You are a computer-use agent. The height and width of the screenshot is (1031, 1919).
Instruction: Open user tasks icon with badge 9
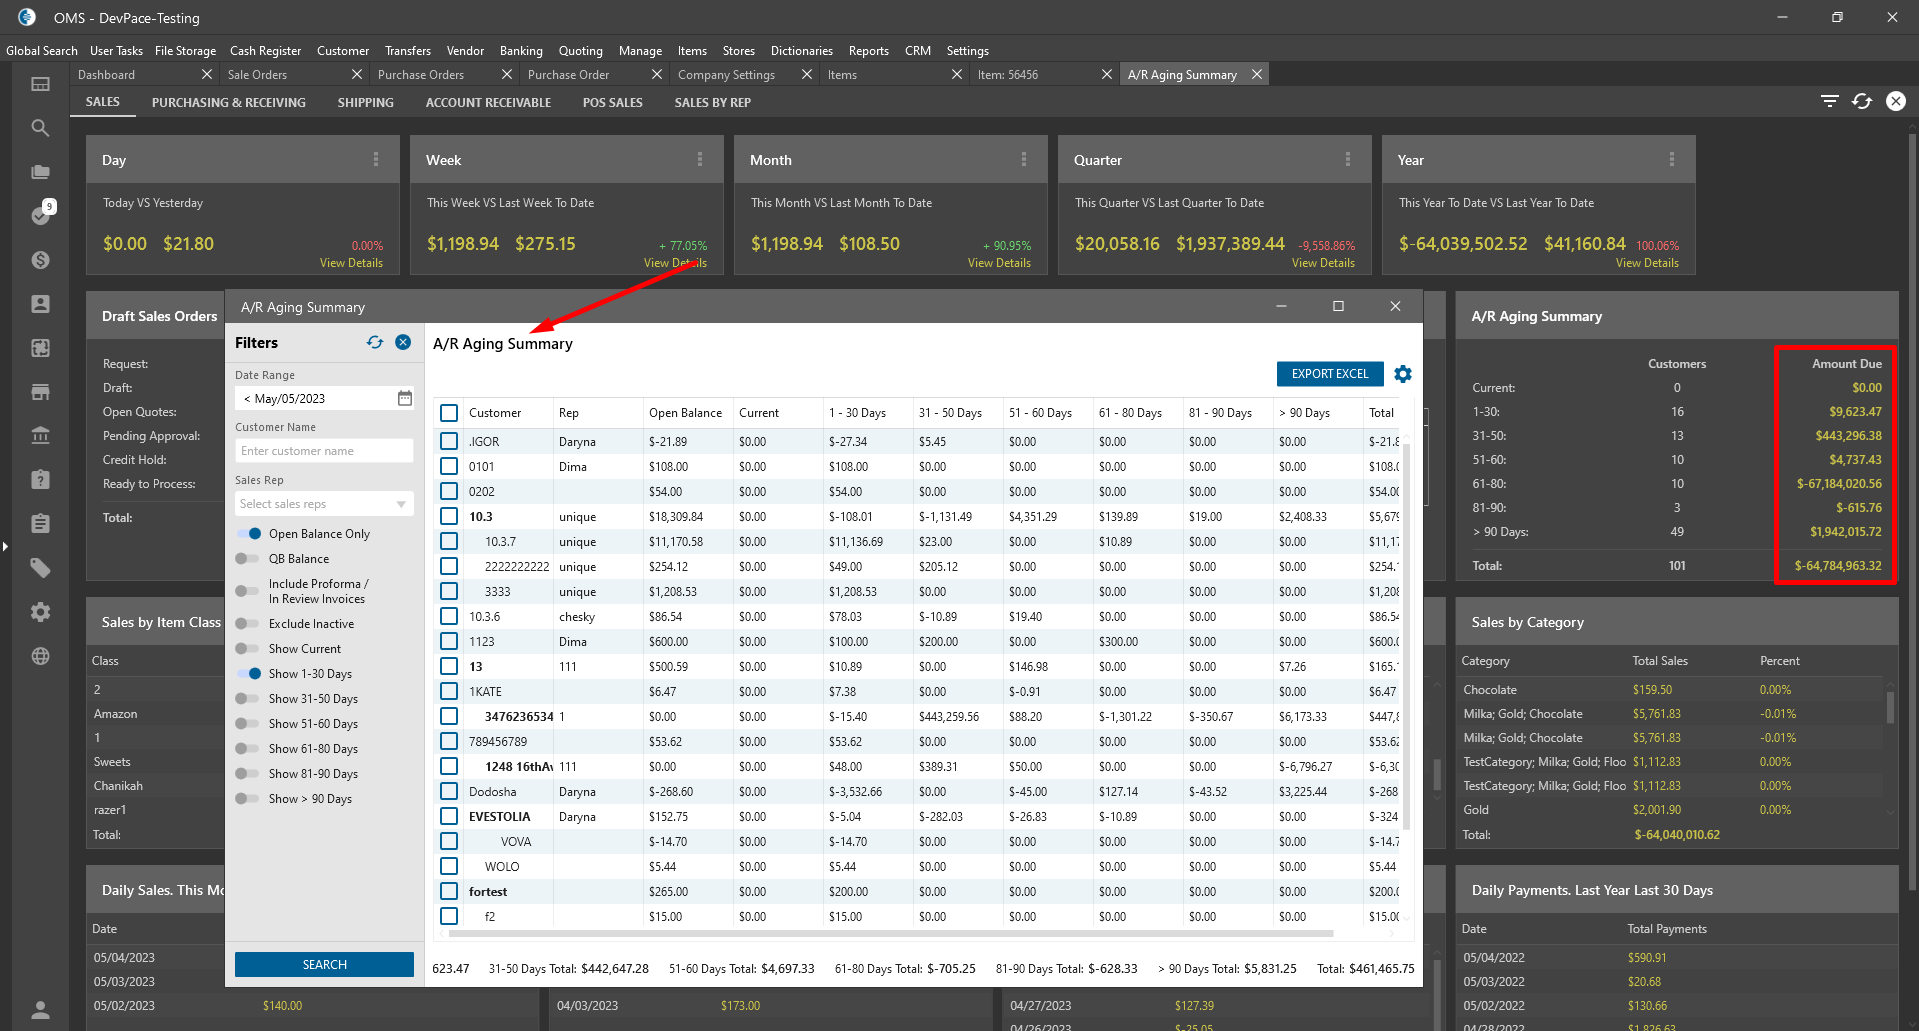pos(42,214)
